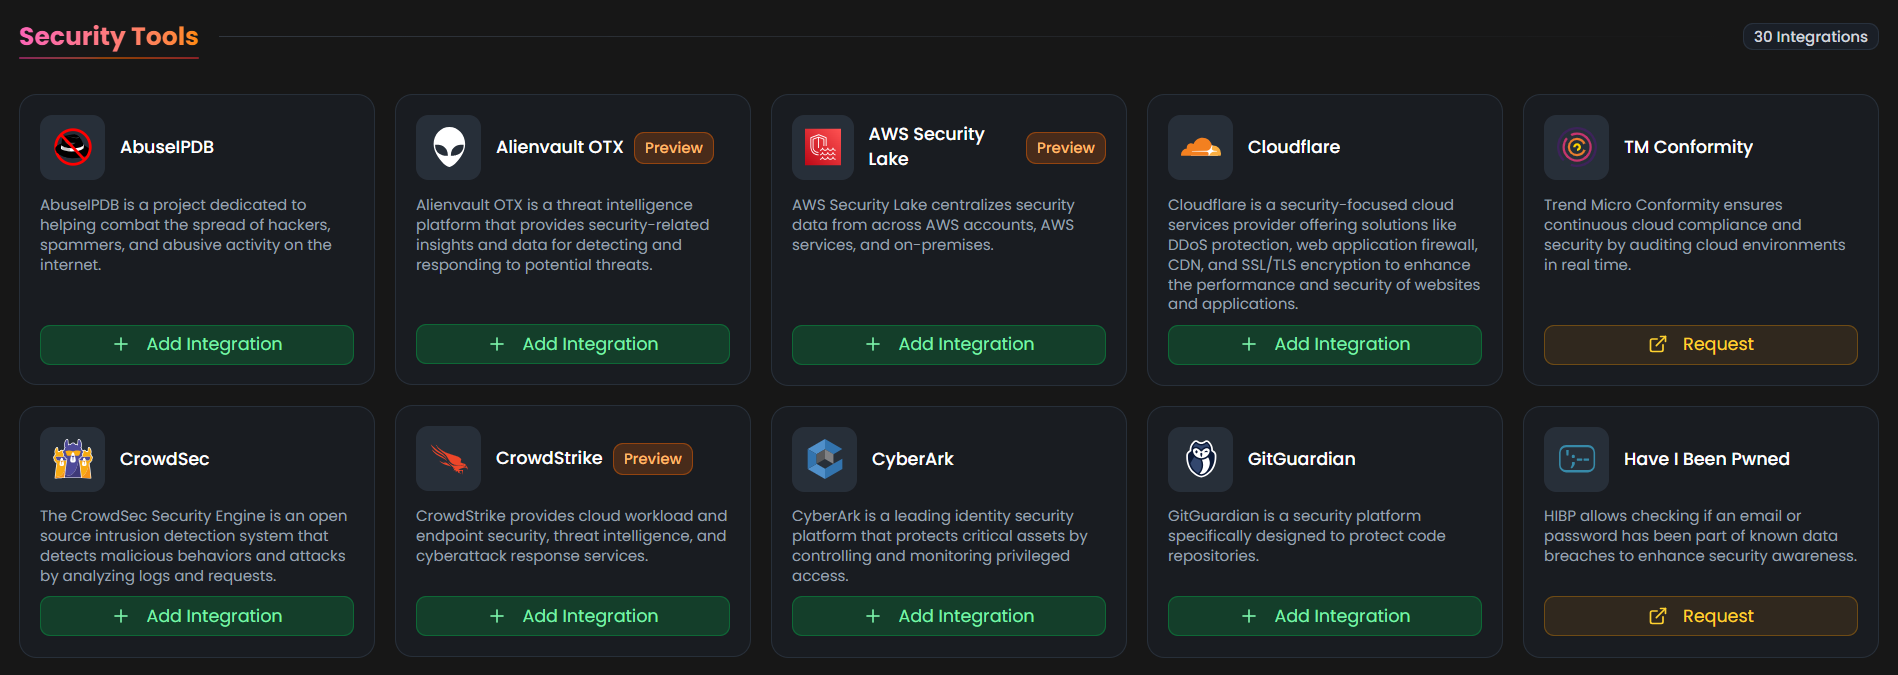This screenshot has width=1898, height=675.
Task: Click the Preview badge on AWS Security Lake
Action: coord(1066,148)
